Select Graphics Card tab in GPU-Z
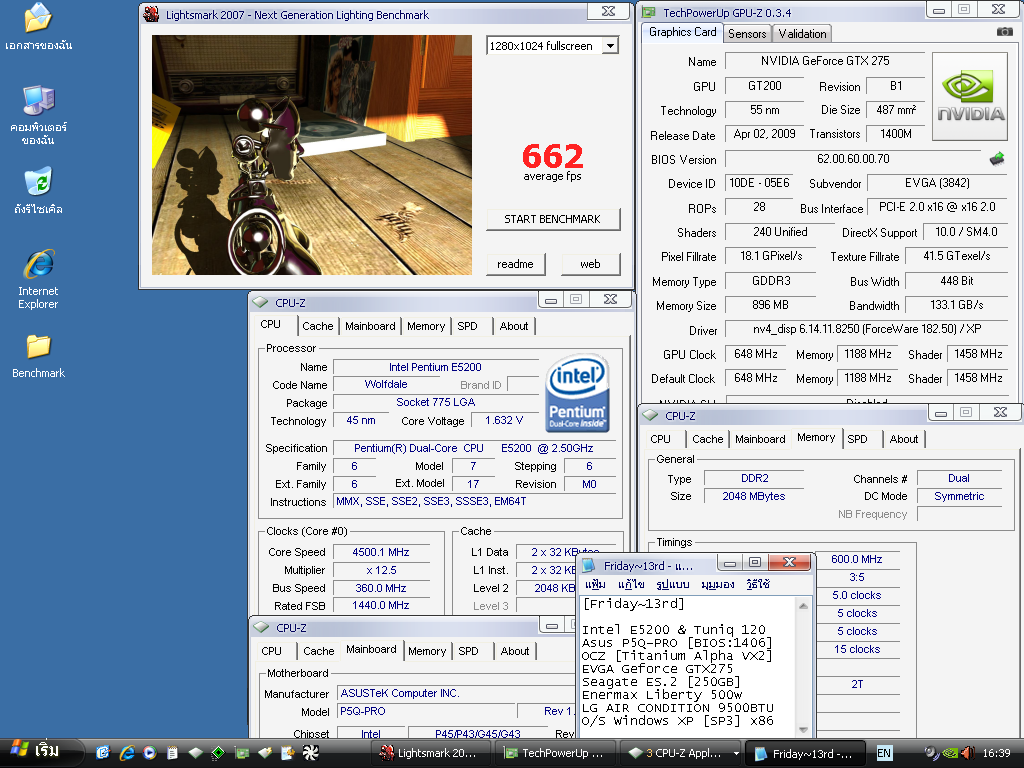The width and height of the screenshot is (1024, 768). point(682,32)
